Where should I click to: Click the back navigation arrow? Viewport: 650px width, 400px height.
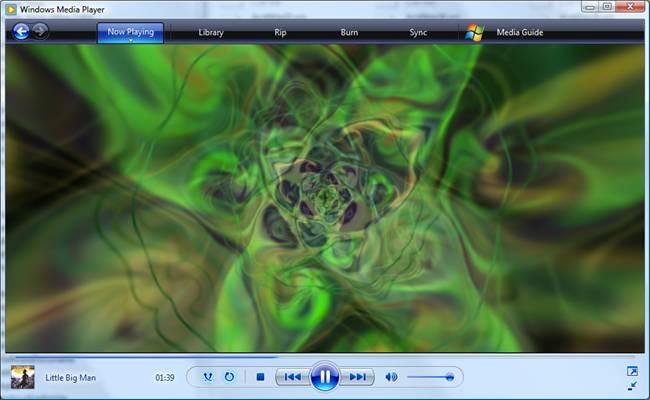point(20,31)
